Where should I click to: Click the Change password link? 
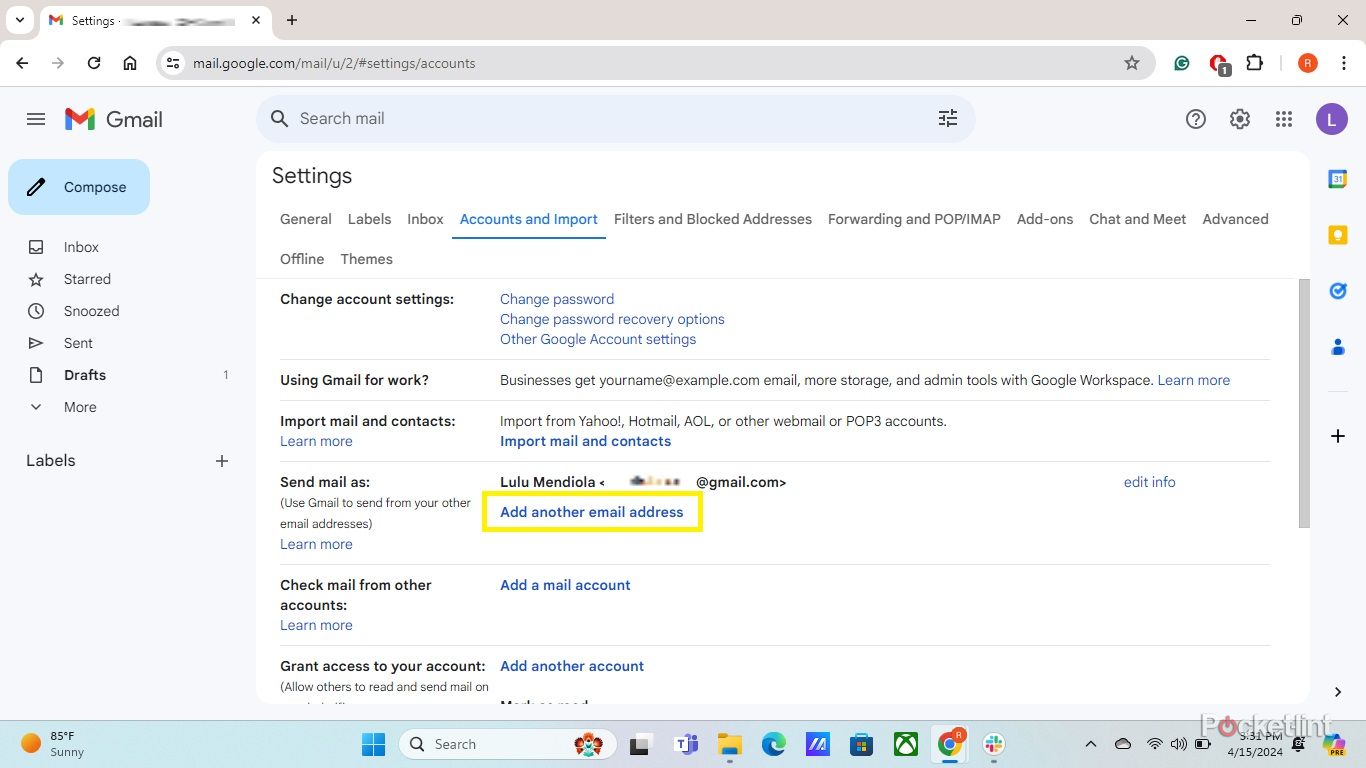556,299
